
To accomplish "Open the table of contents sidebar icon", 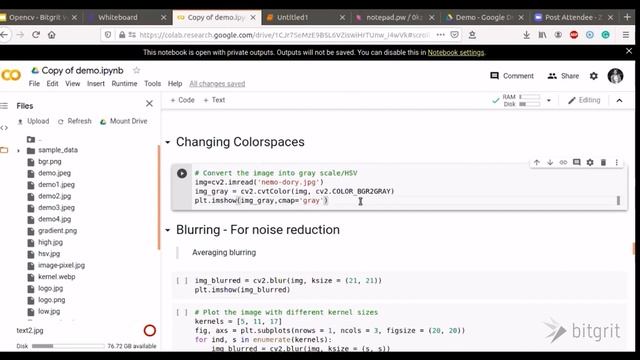I will (4, 106).
